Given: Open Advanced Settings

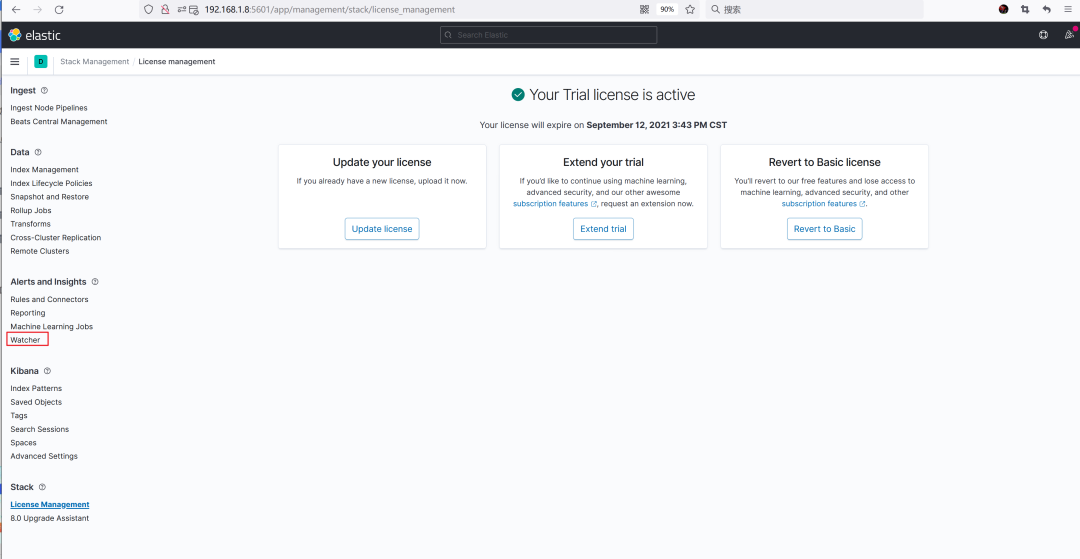Looking at the screenshot, I should (44, 456).
